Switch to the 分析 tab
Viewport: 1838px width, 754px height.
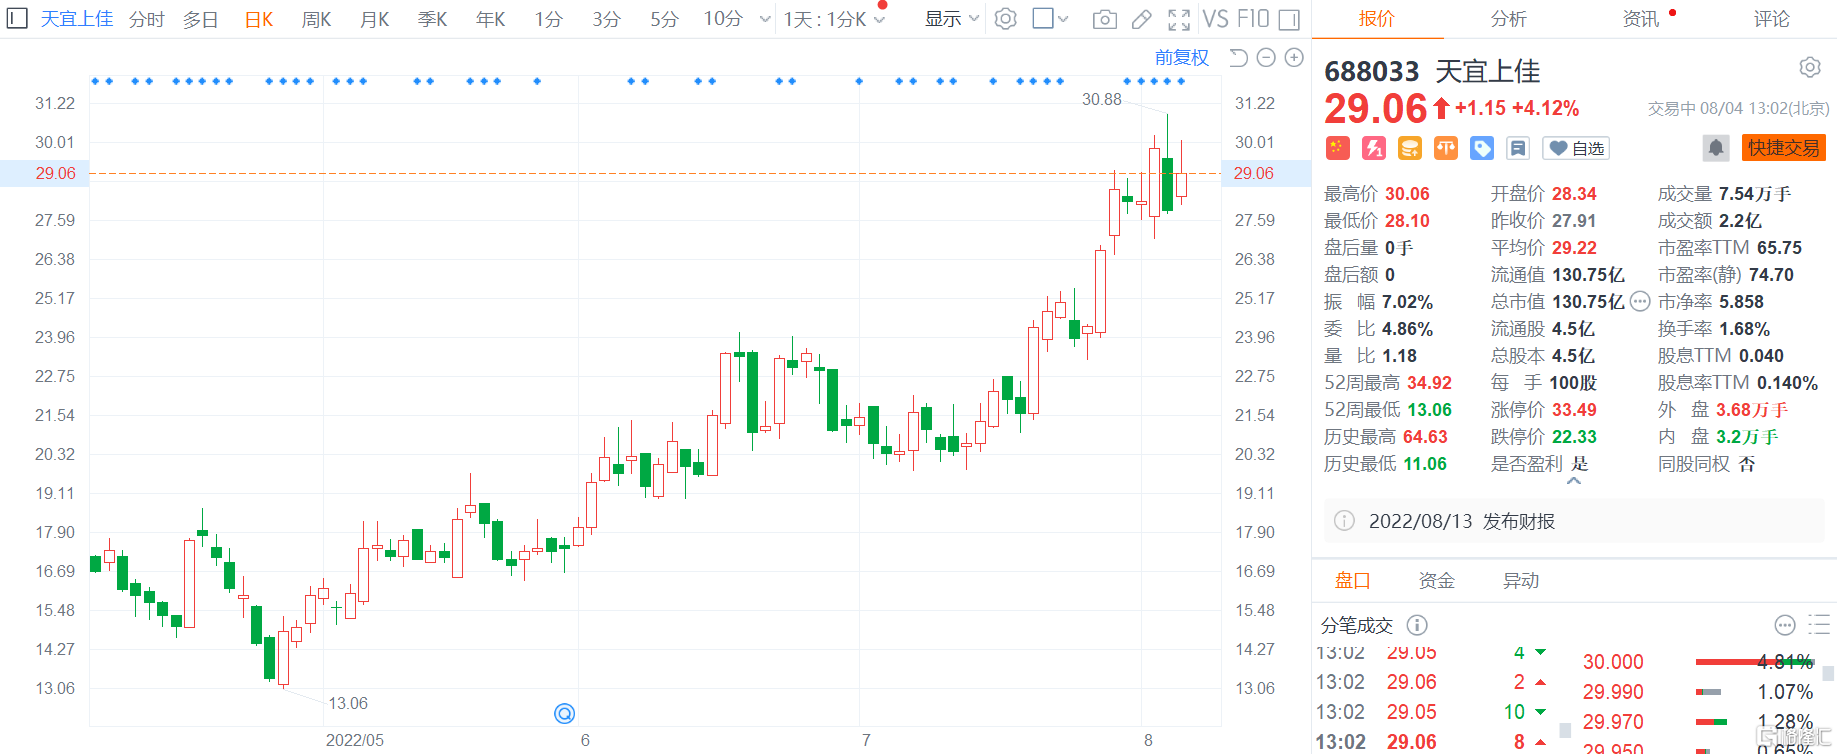[1508, 19]
